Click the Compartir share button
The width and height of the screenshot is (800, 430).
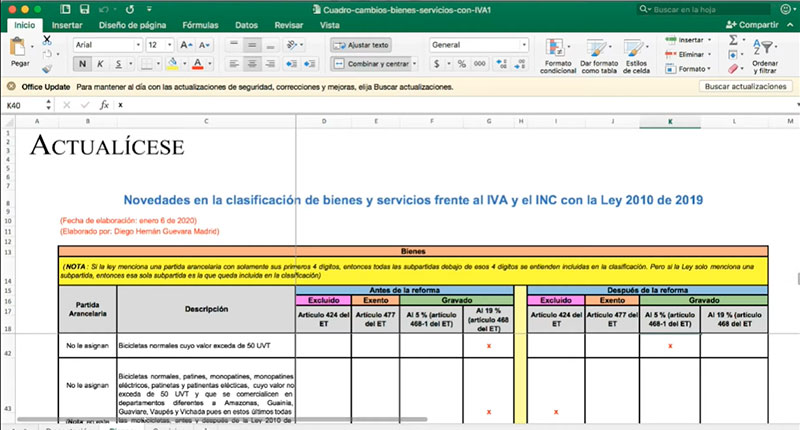click(x=753, y=24)
